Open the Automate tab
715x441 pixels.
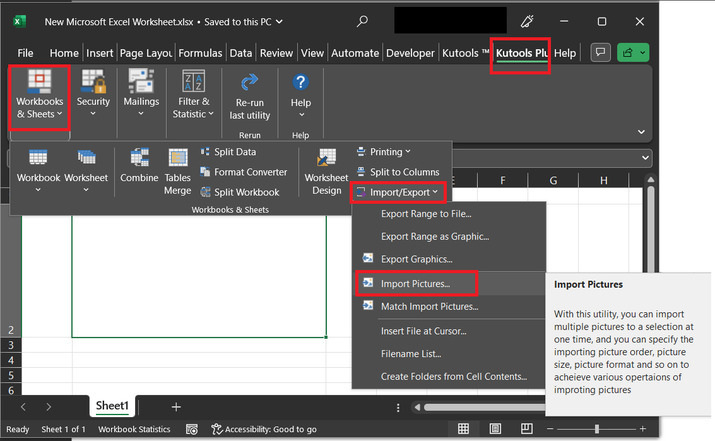pyautogui.click(x=355, y=53)
